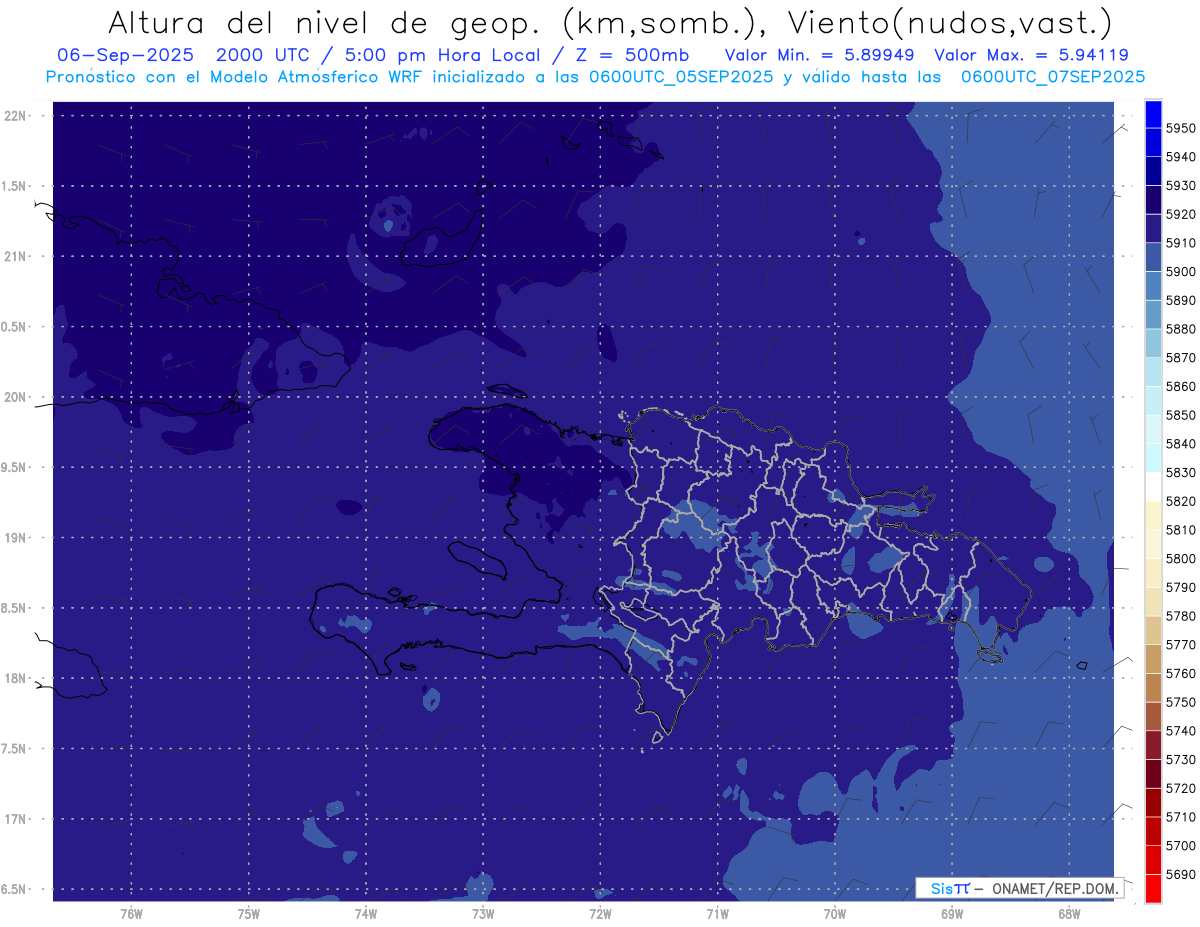
Task: Click the 69W longitude axis label
Action: click(952, 912)
